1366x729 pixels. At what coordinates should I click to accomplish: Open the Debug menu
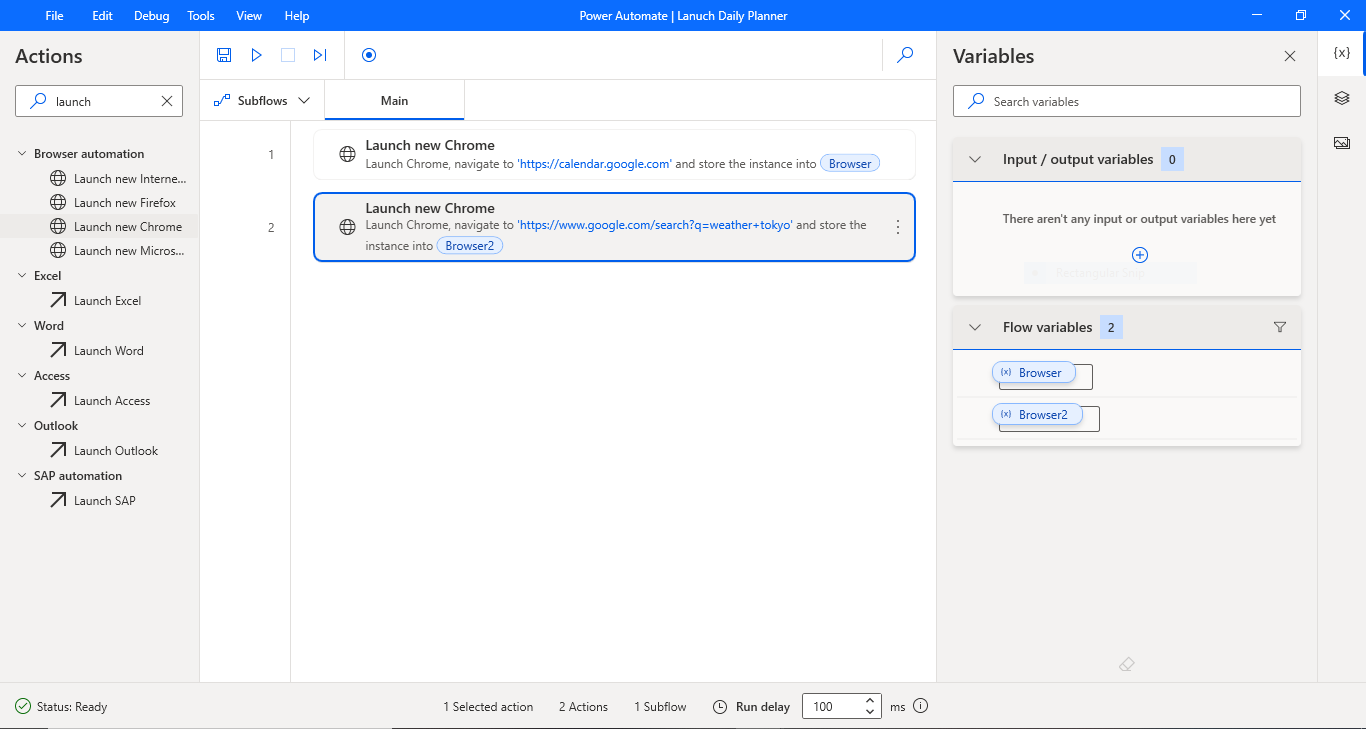[151, 15]
